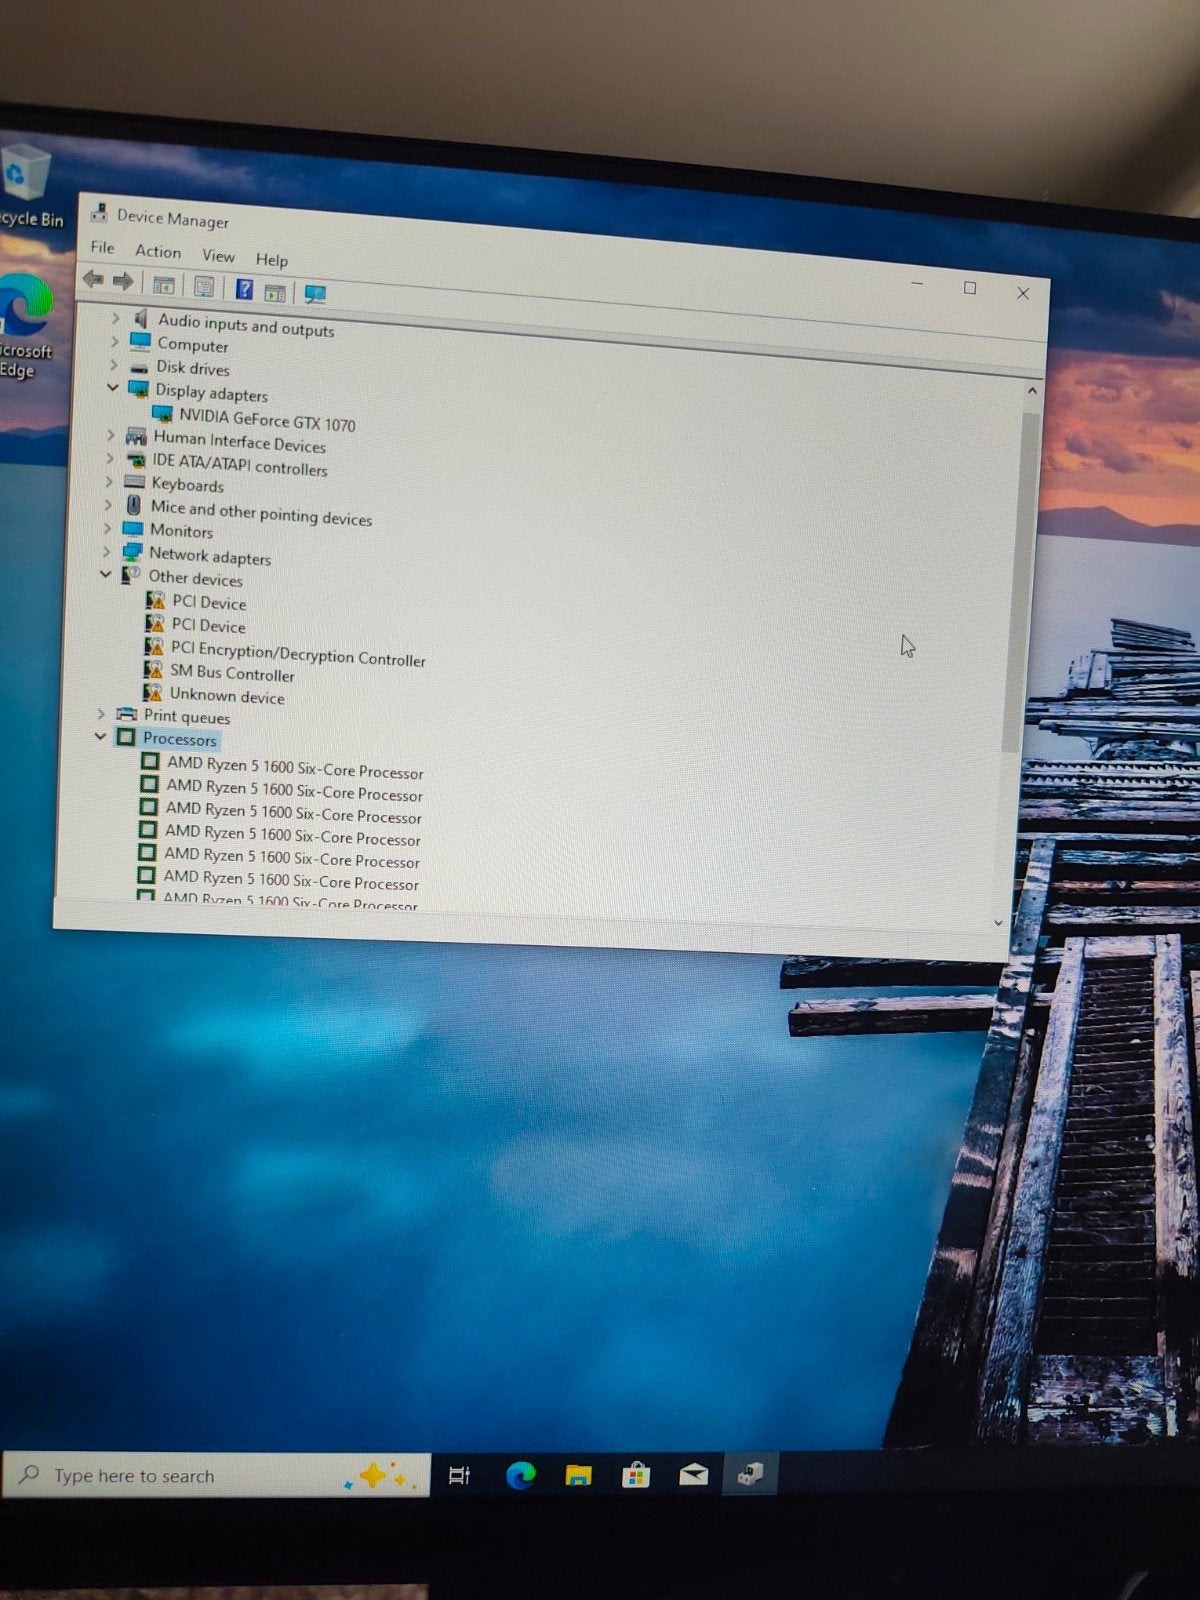Image resolution: width=1200 pixels, height=1600 pixels.
Task: Select the second PCI Device entry
Action: click(x=208, y=625)
